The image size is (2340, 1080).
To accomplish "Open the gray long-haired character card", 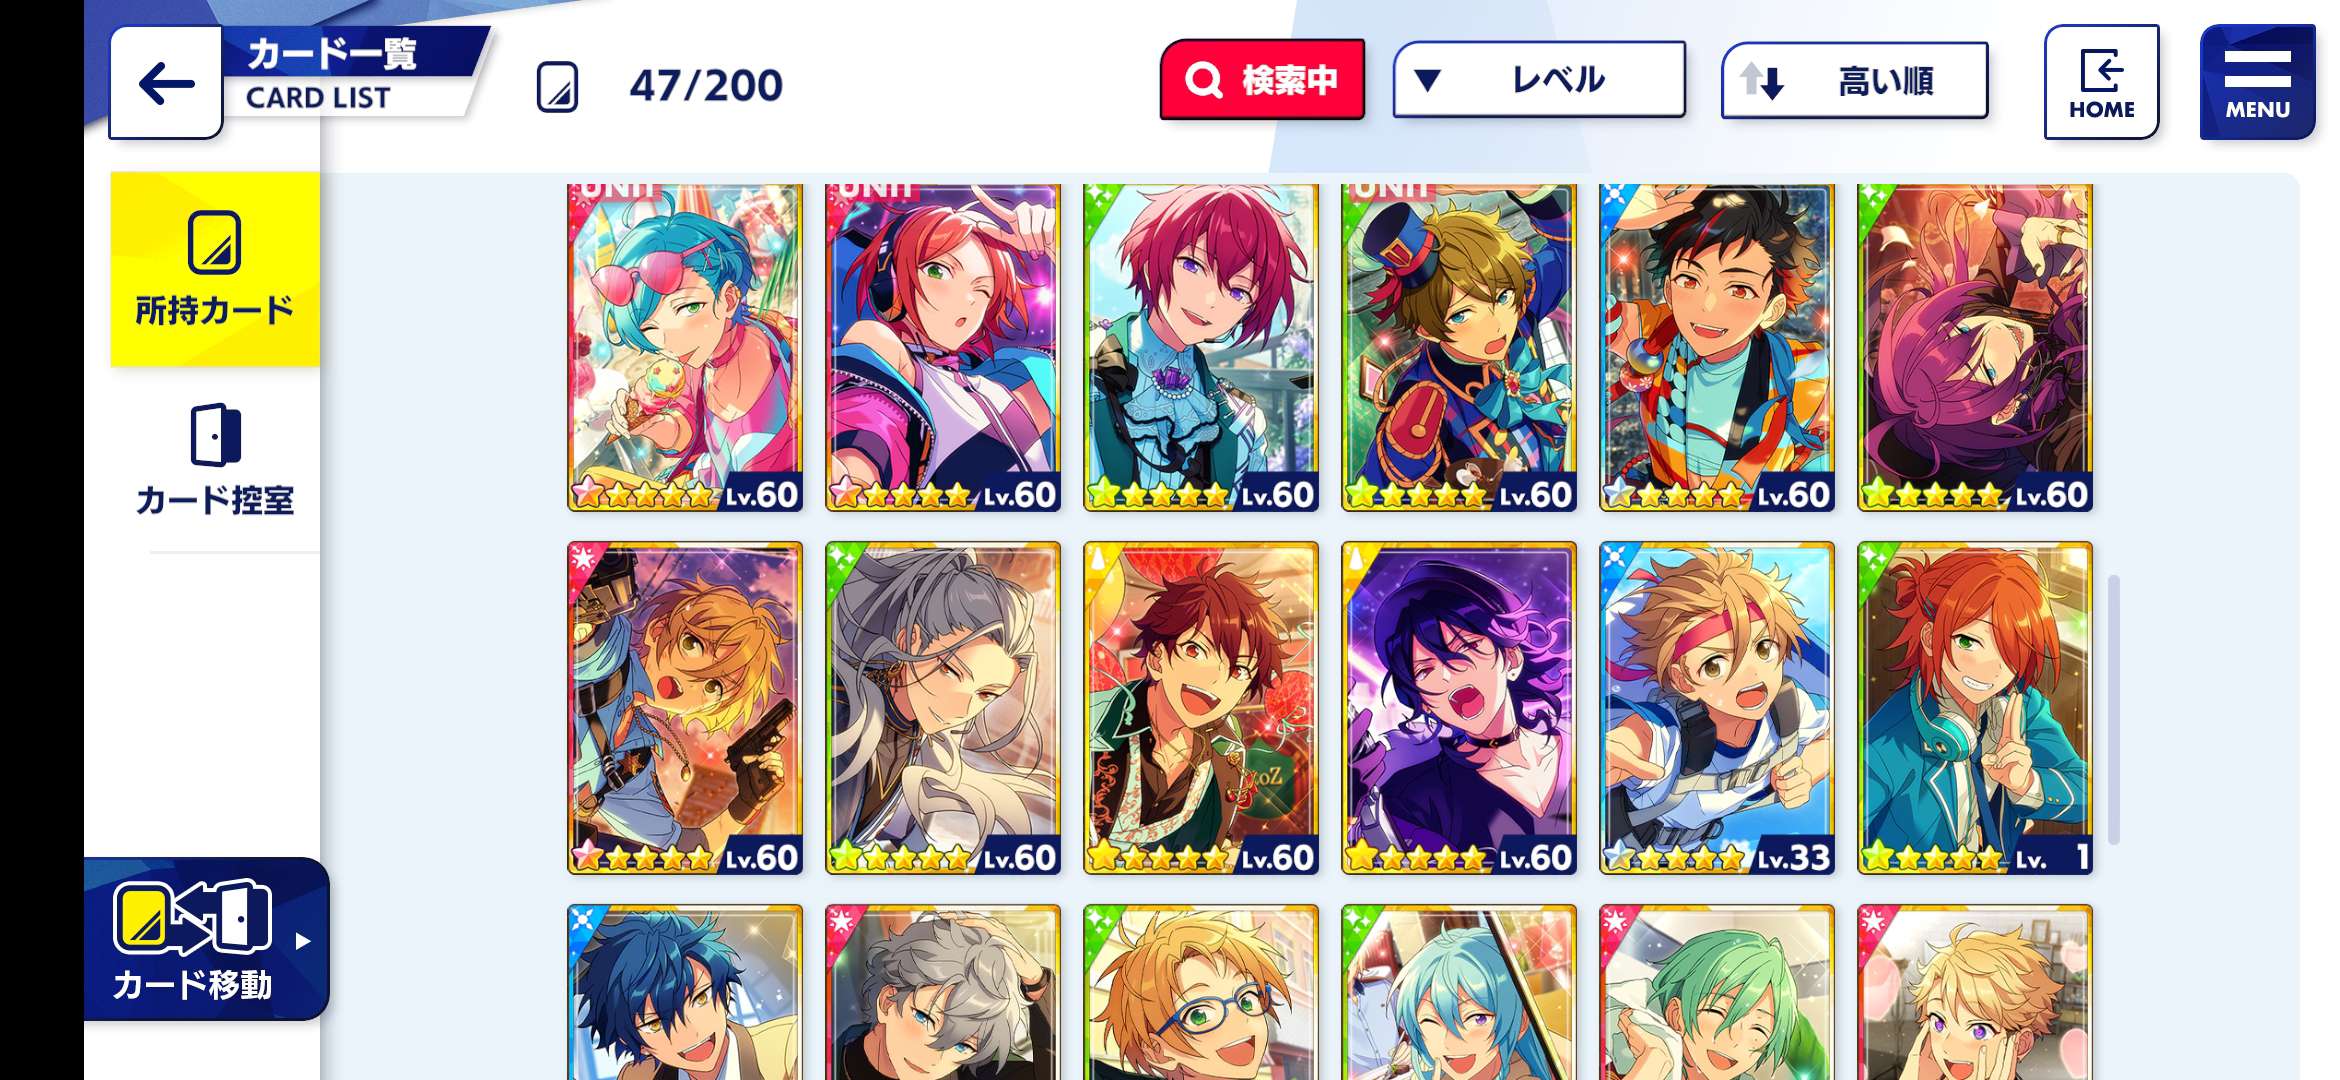I will [943, 708].
